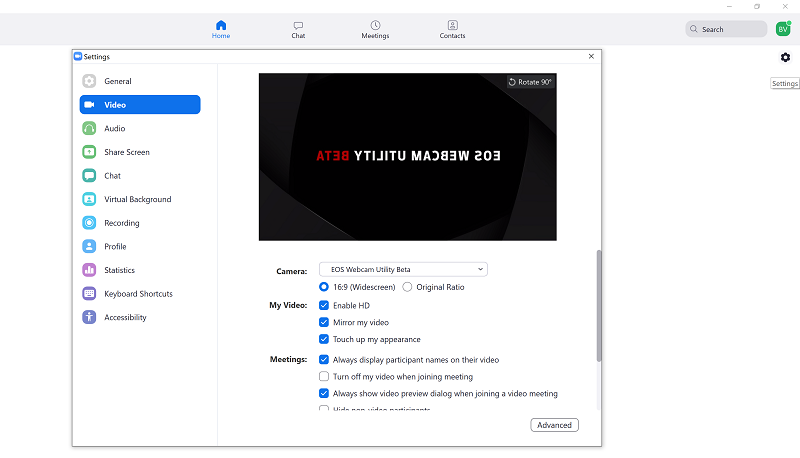Click the Chat bubble icon in settings sidebar
Image resolution: width=800 pixels, height=458 pixels.
[89, 175]
